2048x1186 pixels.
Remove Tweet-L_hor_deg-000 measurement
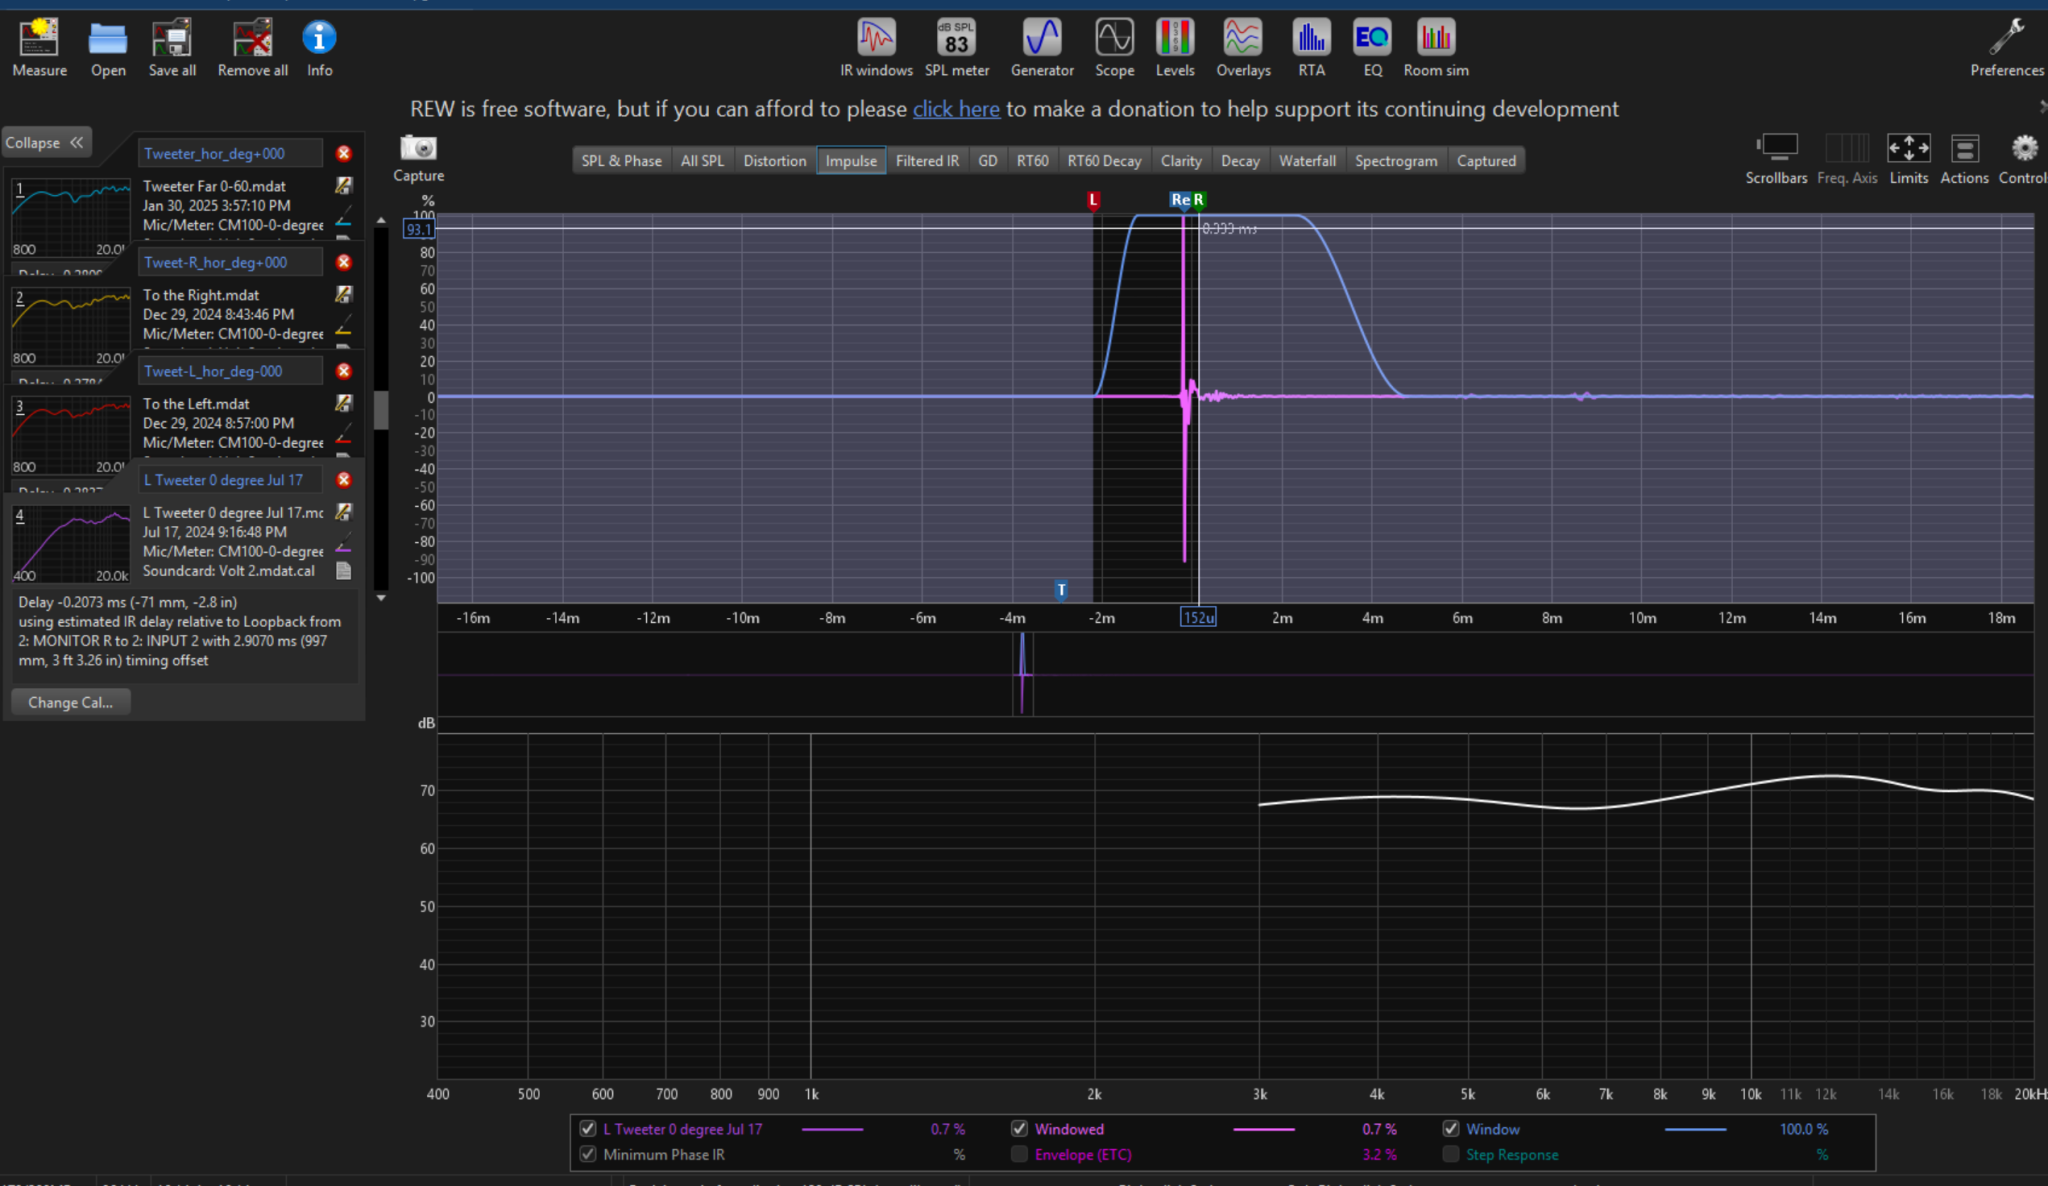[344, 371]
